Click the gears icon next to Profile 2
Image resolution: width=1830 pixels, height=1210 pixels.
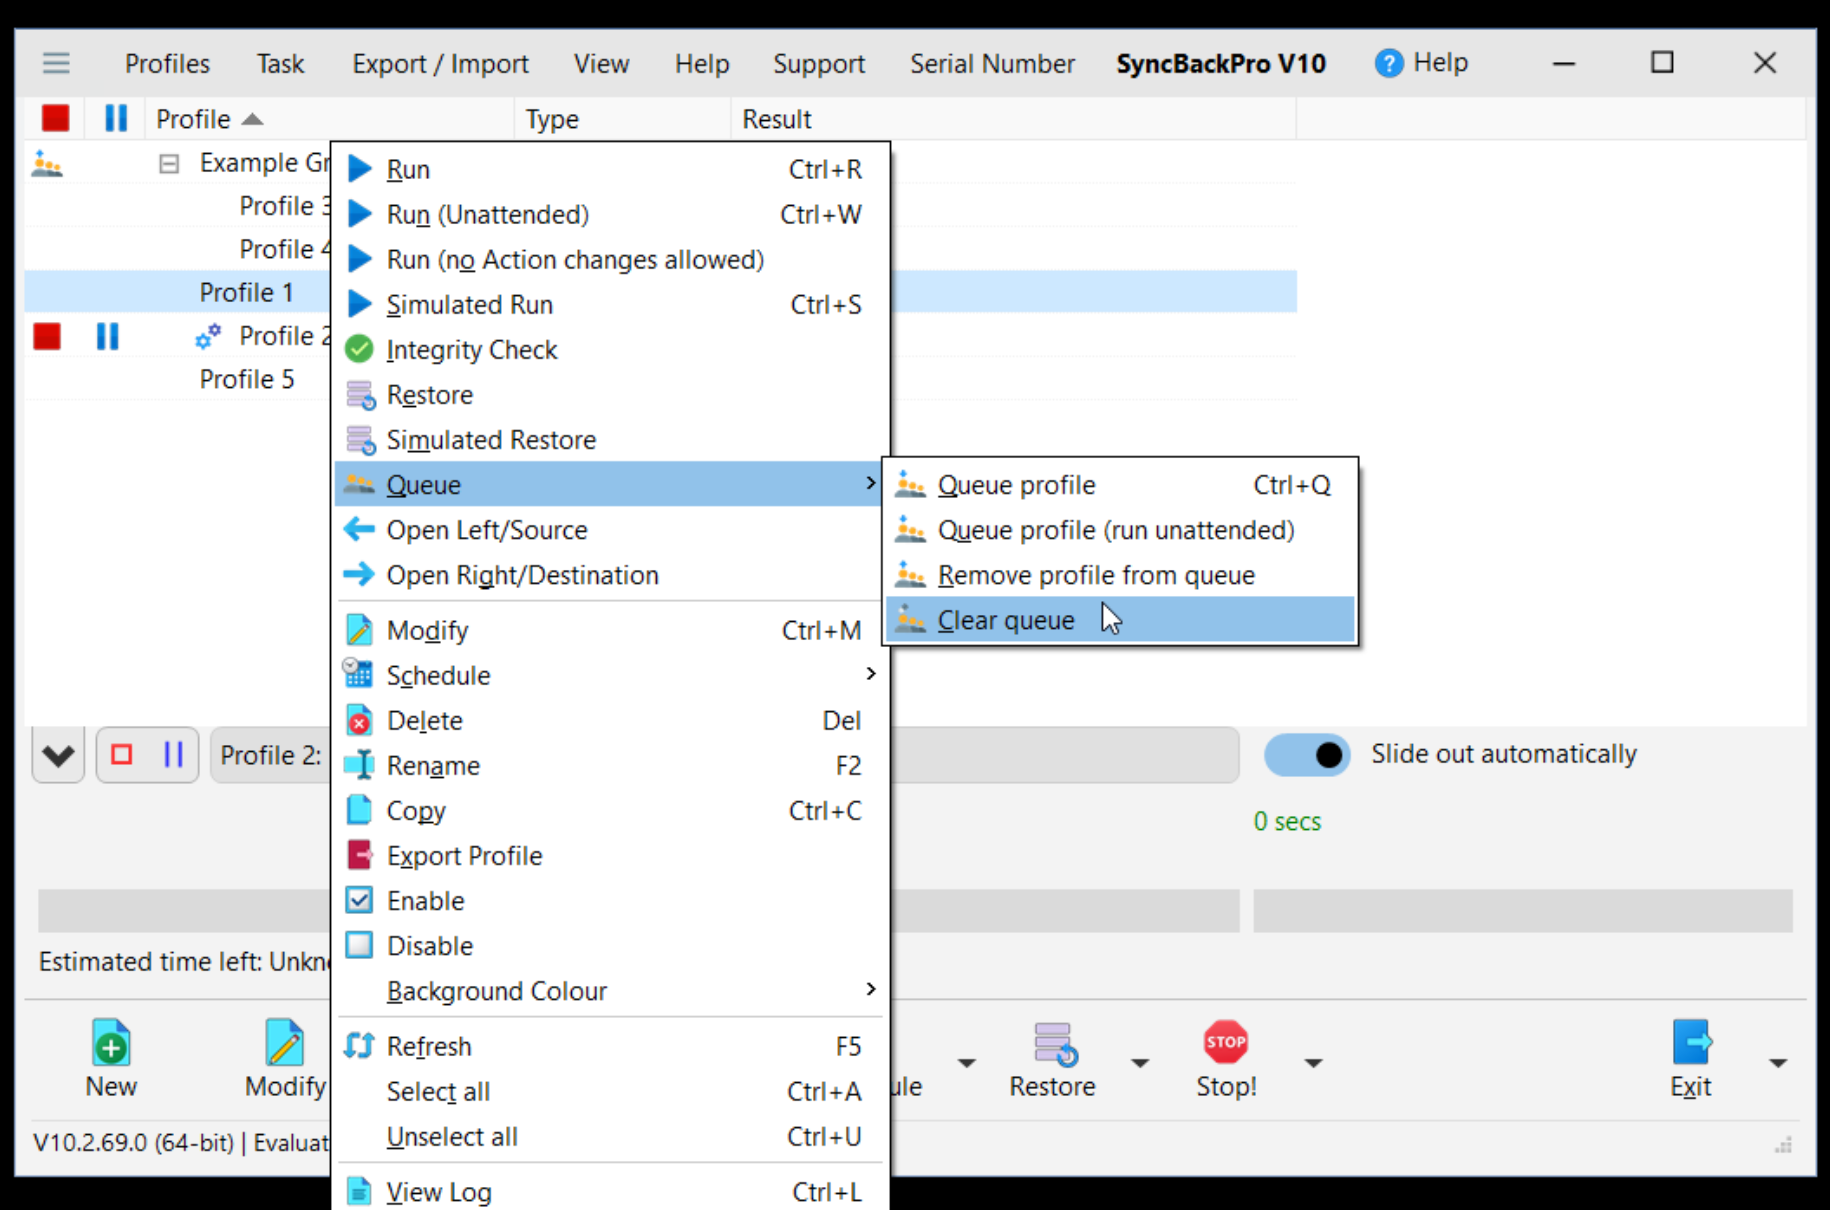coord(208,336)
